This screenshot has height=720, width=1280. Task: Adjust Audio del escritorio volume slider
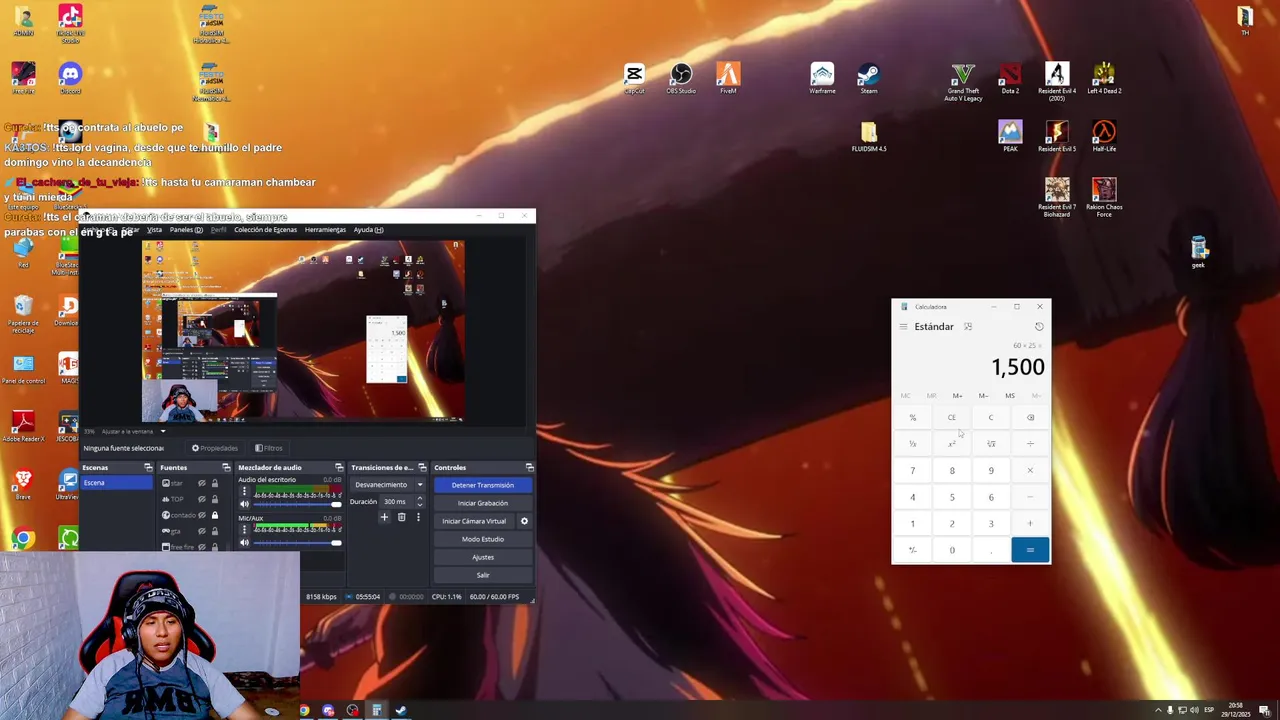pos(297,504)
